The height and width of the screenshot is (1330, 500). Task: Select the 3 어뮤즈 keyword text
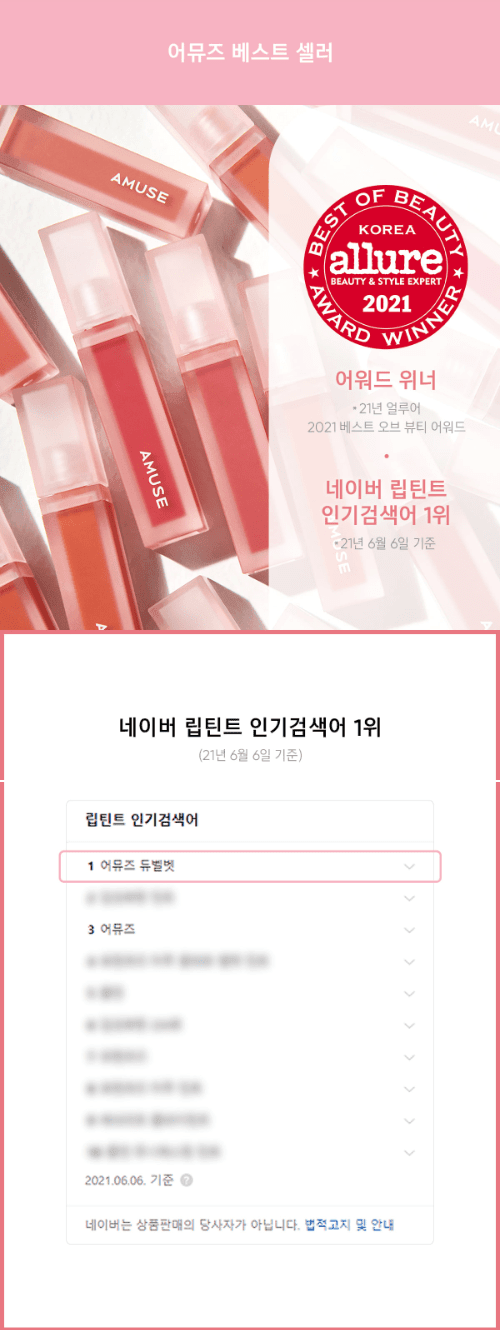click(111, 930)
